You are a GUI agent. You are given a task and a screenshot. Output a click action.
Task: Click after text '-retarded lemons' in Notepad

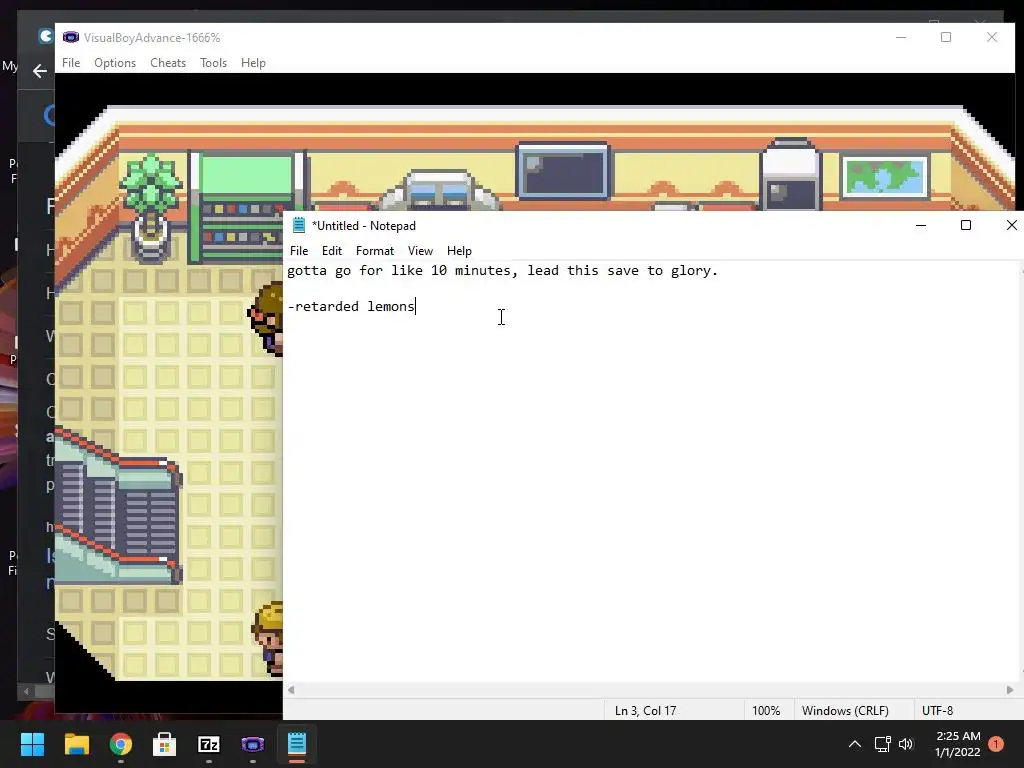click(417, 306)
